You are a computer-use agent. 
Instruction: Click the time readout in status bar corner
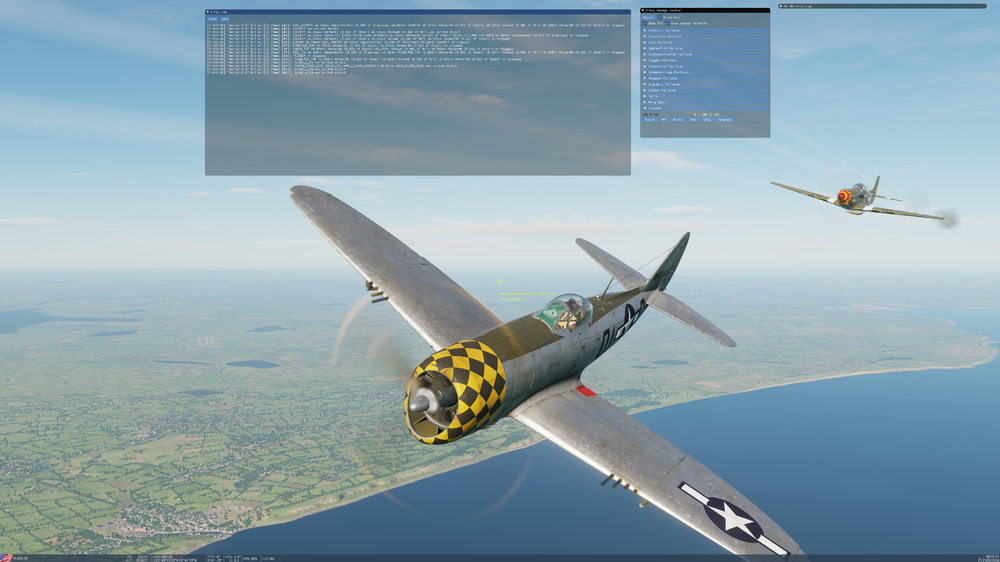point(992,557)
